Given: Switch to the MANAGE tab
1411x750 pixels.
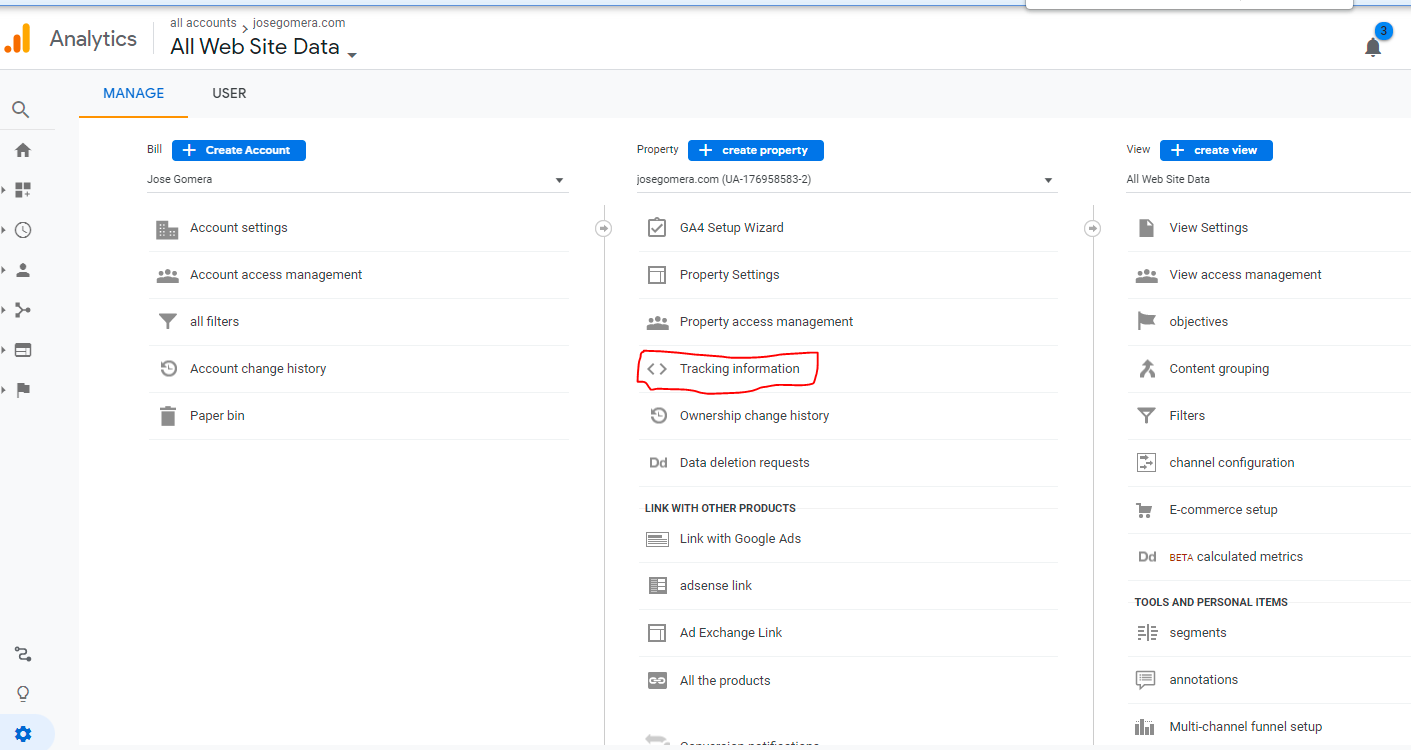Looking at the screenshot, I should (x=133, y=93).
